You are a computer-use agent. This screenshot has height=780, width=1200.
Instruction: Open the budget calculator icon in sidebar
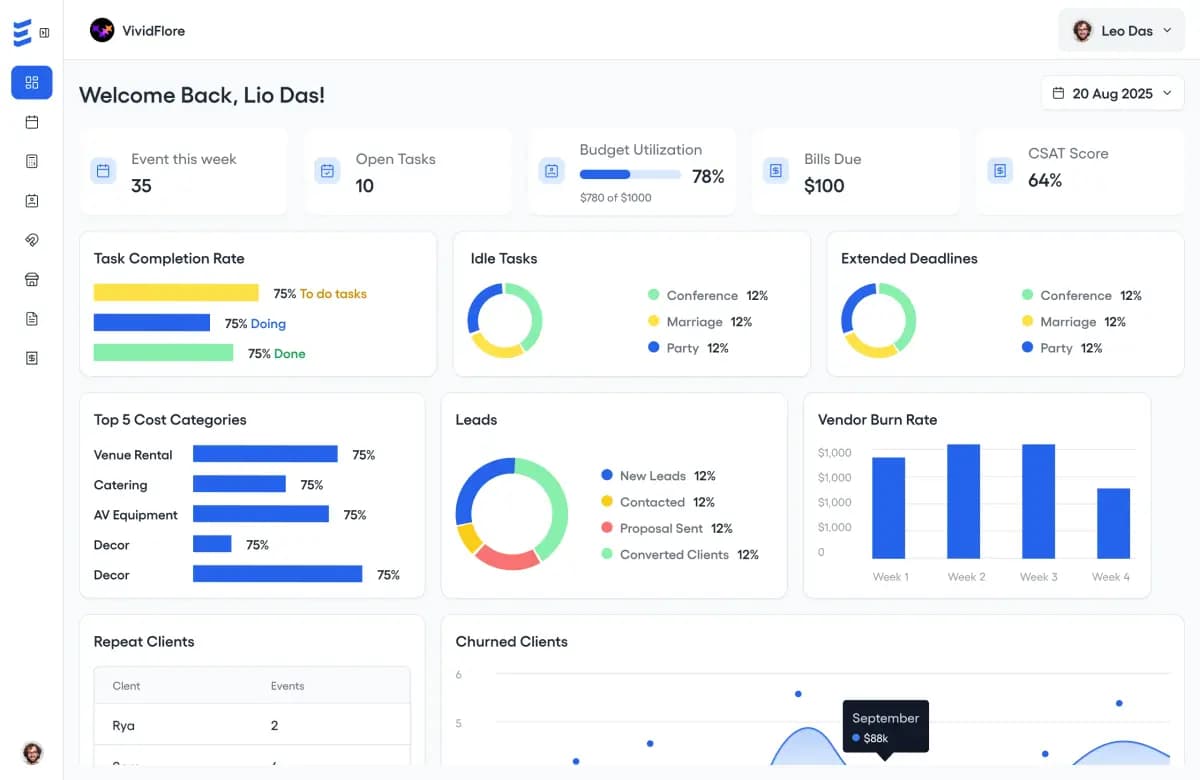click(x=31, y=160)
